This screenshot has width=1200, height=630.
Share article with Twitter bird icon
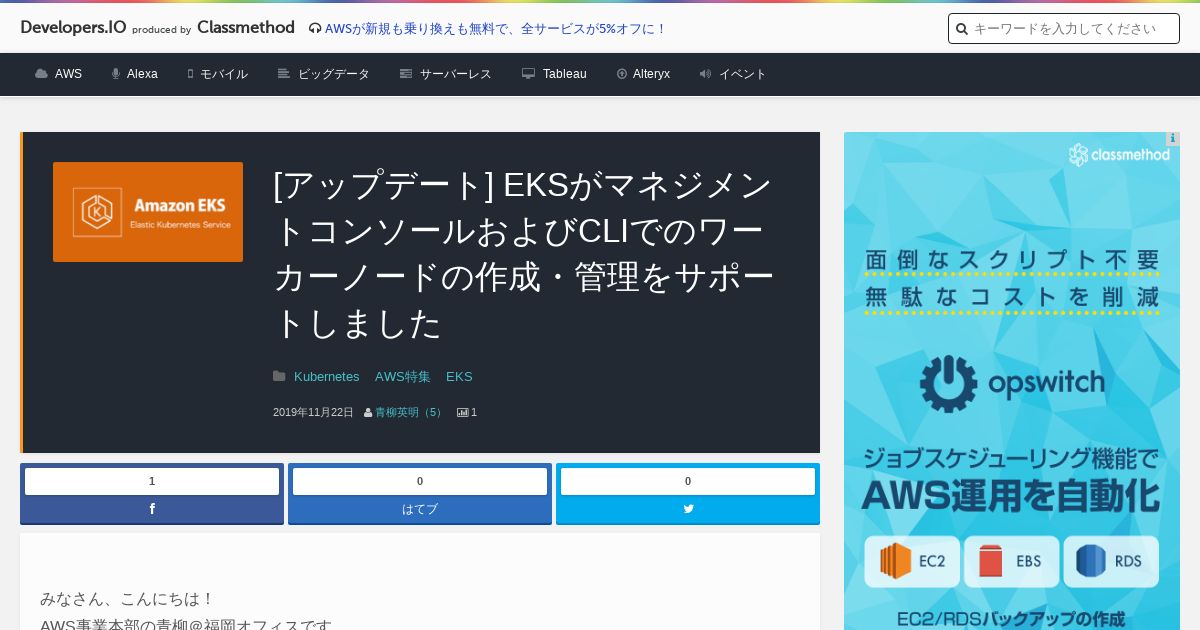click(688, 509)
